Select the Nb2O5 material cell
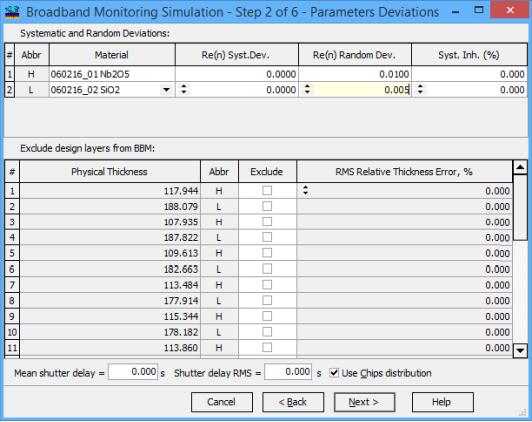The height and width of the screenshot is (422, 532). tap(112, 74)
